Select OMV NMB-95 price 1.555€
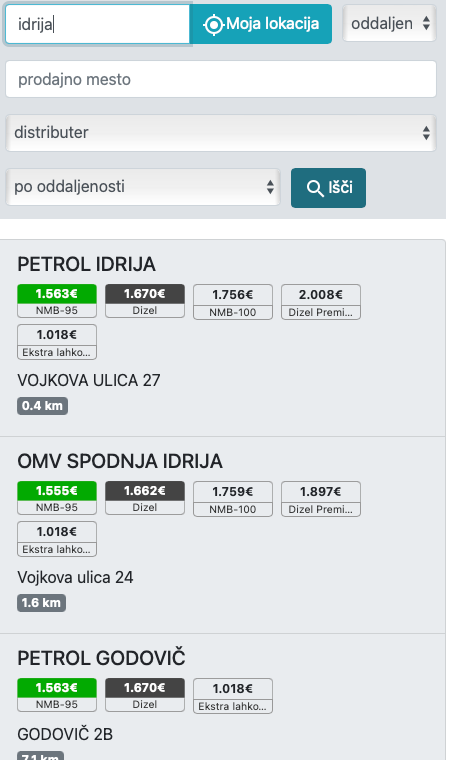Image resolution: width=455 pixels, height=760 pixels. (x=57, y=498)
